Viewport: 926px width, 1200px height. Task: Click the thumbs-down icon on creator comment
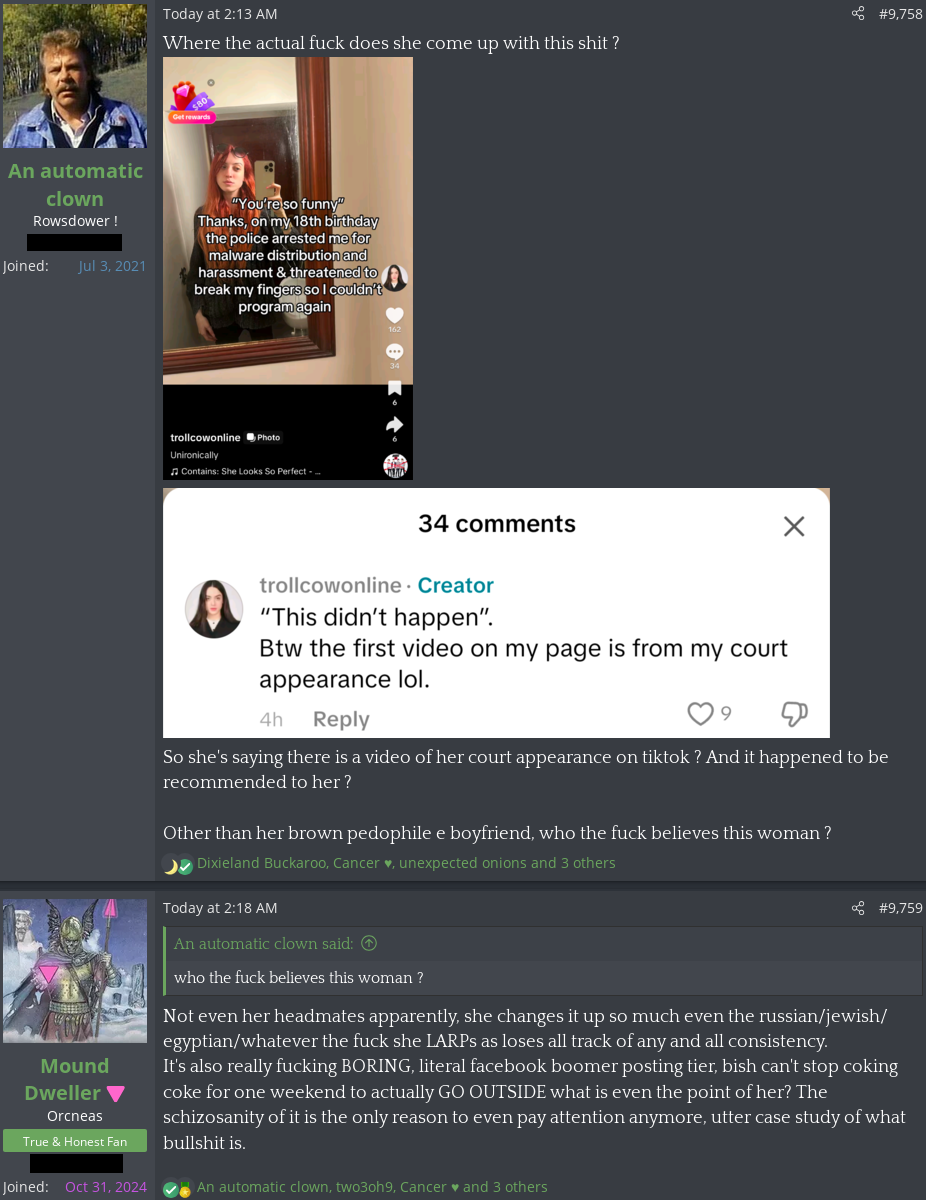pos(794,713)
